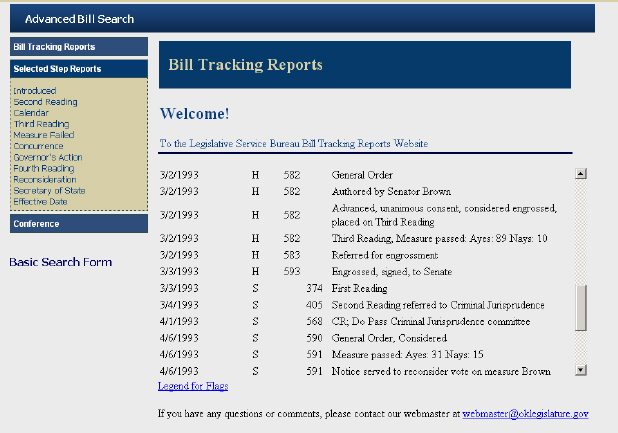Open the Third Reading step report
This screenshot has width=618, height=433.
pyautogui.click(x=41, y=124)
